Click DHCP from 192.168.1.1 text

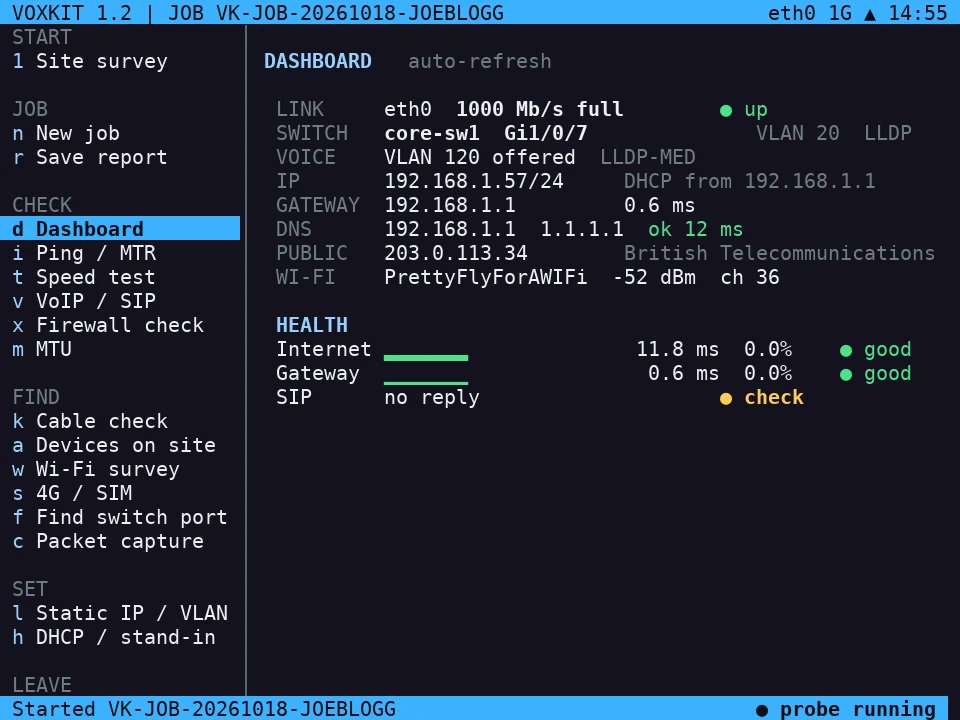pos(750,181)
